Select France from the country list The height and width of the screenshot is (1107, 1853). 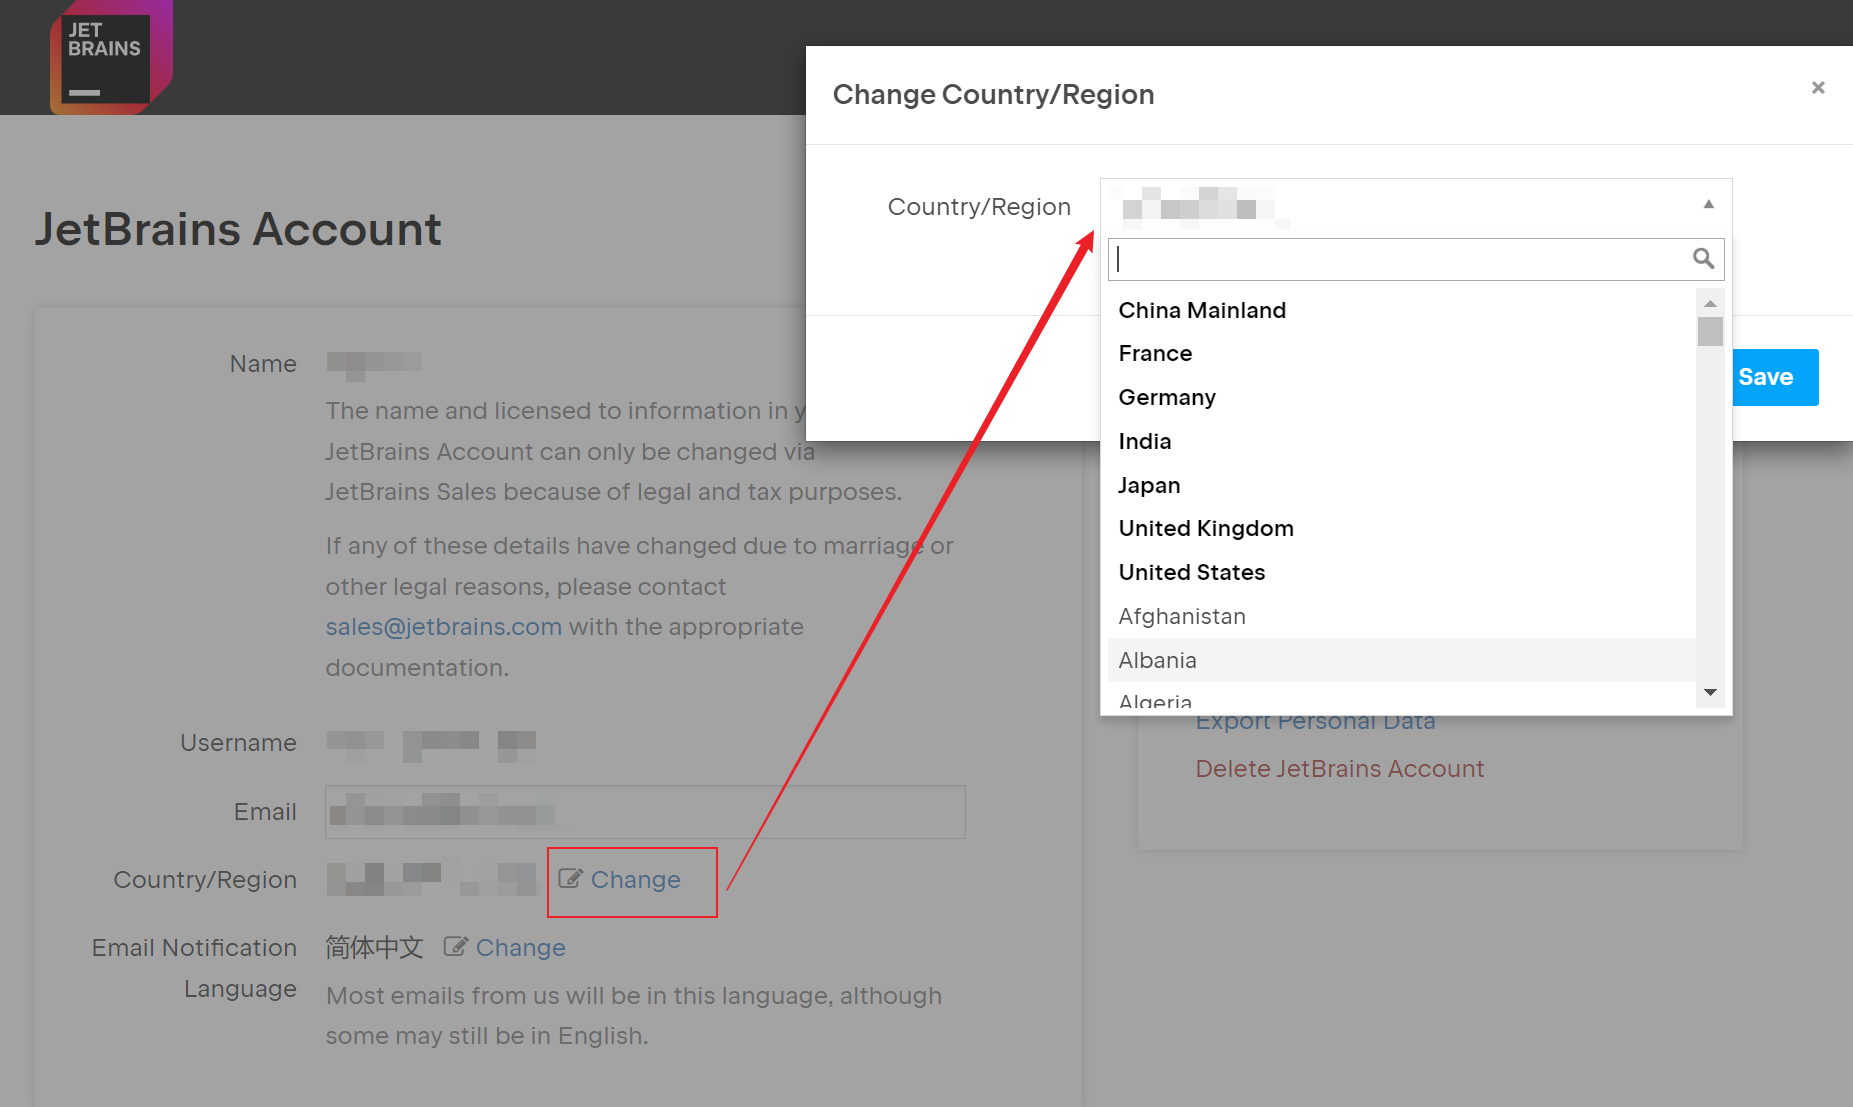tap(1401, 354)
